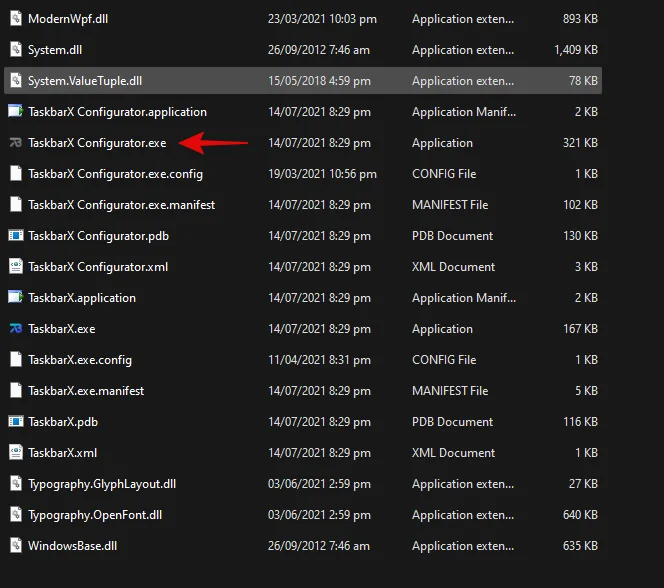Click the 78 KB size value
Viewport: 664px width, 588px height.
[583, 81]
